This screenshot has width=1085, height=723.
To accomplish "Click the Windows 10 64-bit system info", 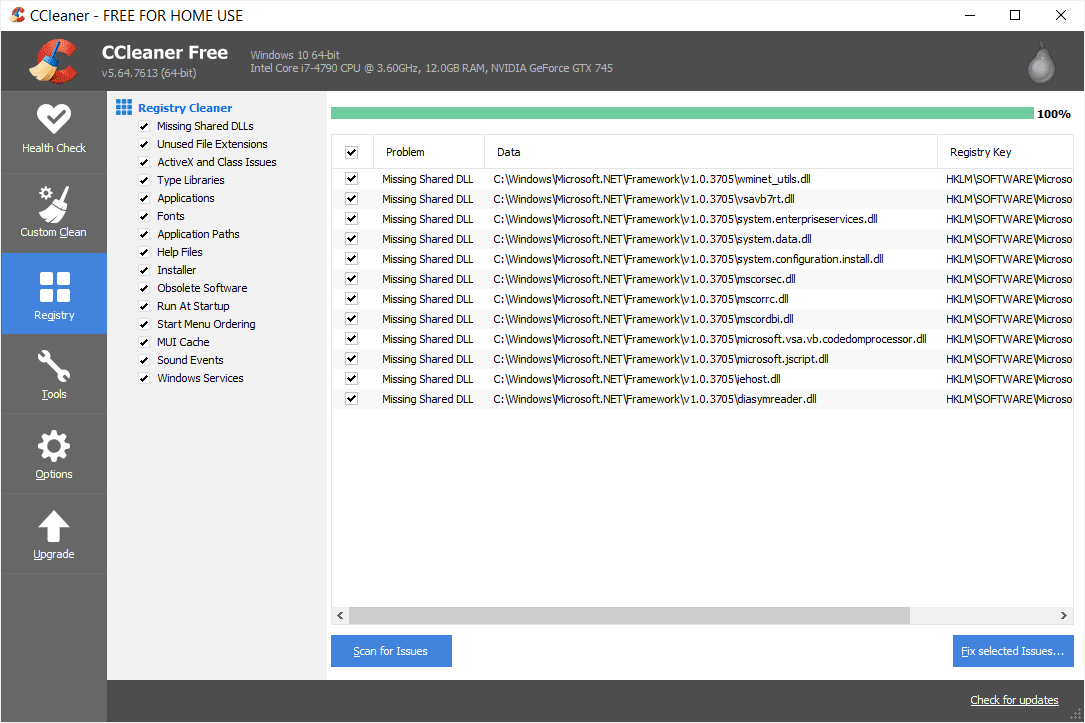I will click(x=295, y=55).
